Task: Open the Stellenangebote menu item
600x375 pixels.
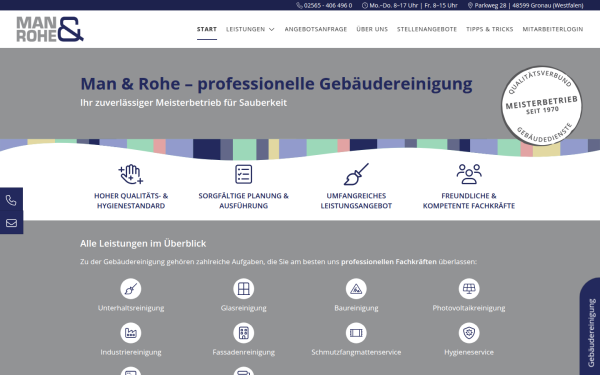Action: pos(427,29)
